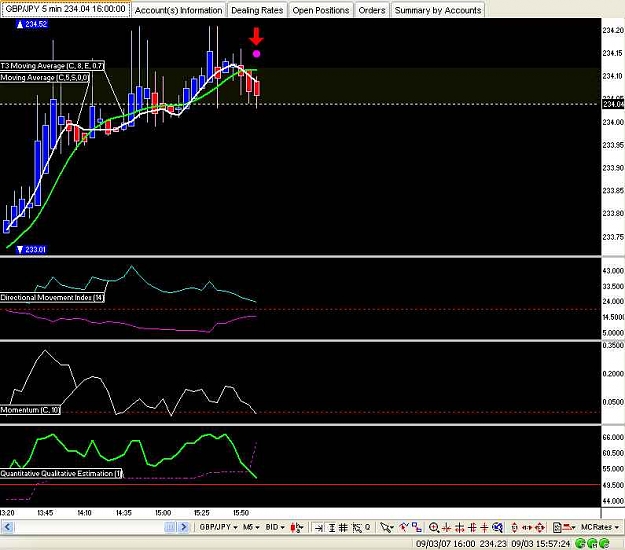Open the chart type candlestick dropdown icon

click(x=297, y=527)
